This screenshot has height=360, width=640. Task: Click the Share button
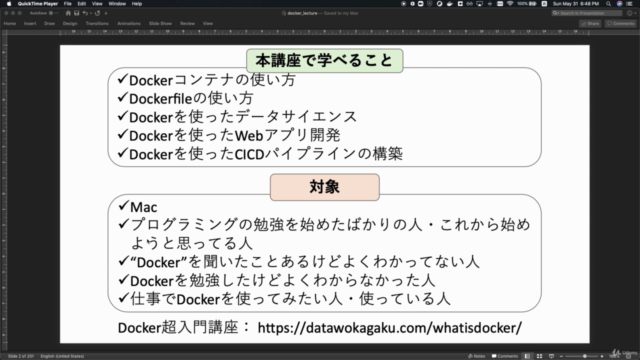coord(590,24)
